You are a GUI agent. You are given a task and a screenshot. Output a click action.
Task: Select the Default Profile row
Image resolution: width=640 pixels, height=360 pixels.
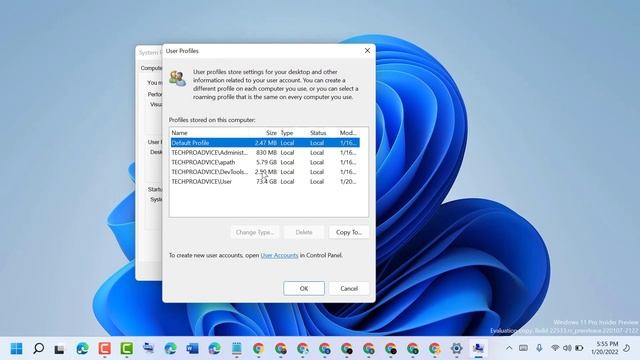(x=265, y=143)
